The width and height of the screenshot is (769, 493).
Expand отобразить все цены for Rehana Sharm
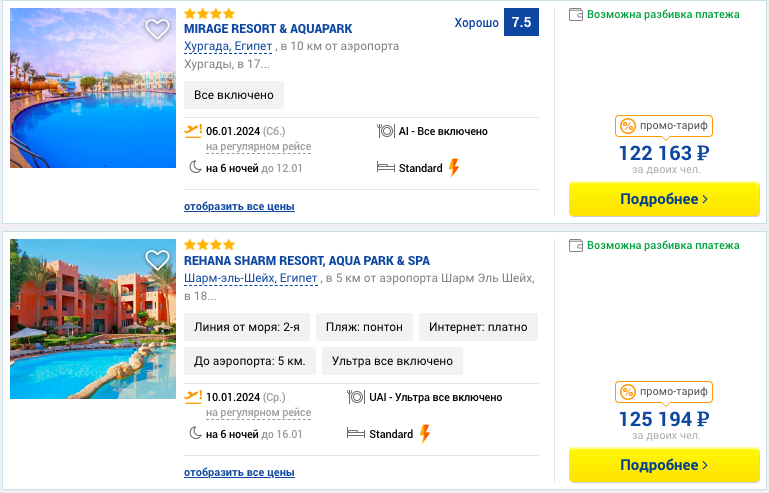[x=239, y=472]
